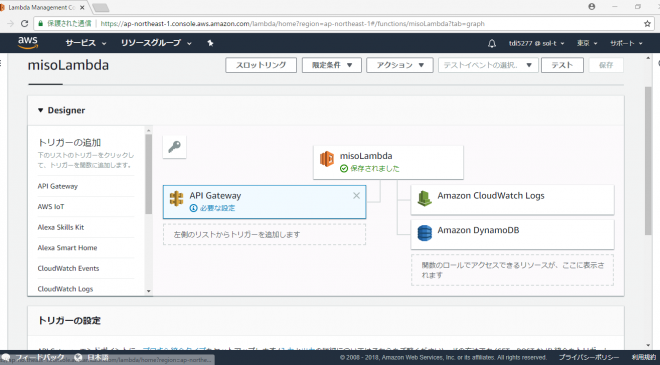
Task: Bookmark this page with the star icon
Action: [647, 24]
